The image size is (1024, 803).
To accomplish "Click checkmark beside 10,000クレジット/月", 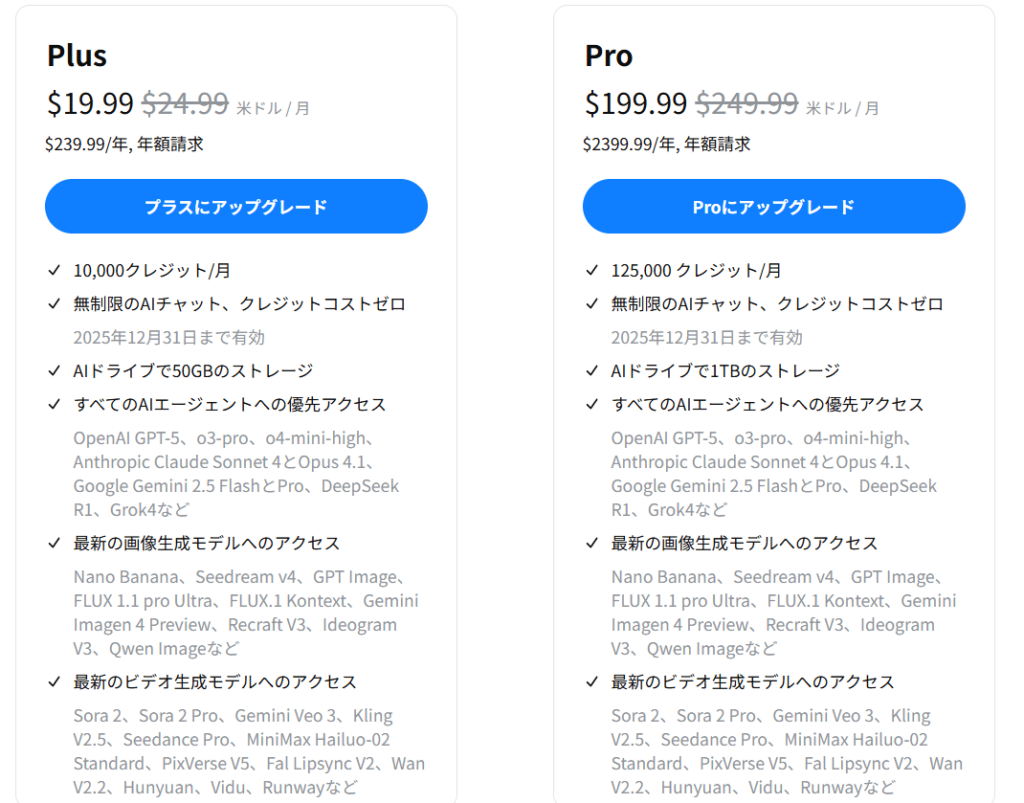I will point(54,270).
